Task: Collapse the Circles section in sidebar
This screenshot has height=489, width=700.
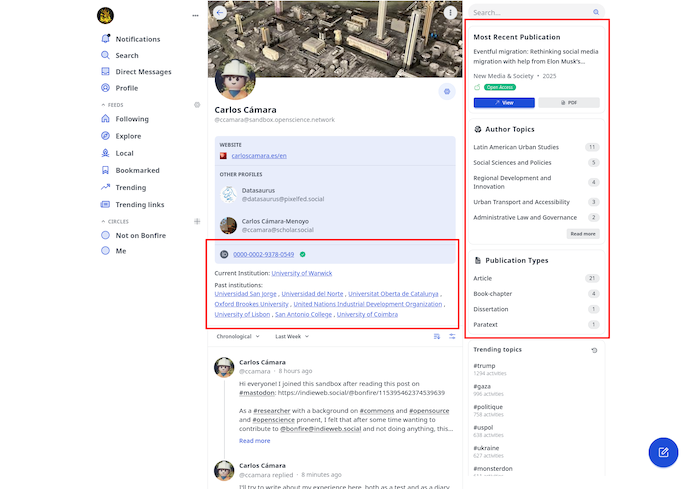Action: point(104,221)
